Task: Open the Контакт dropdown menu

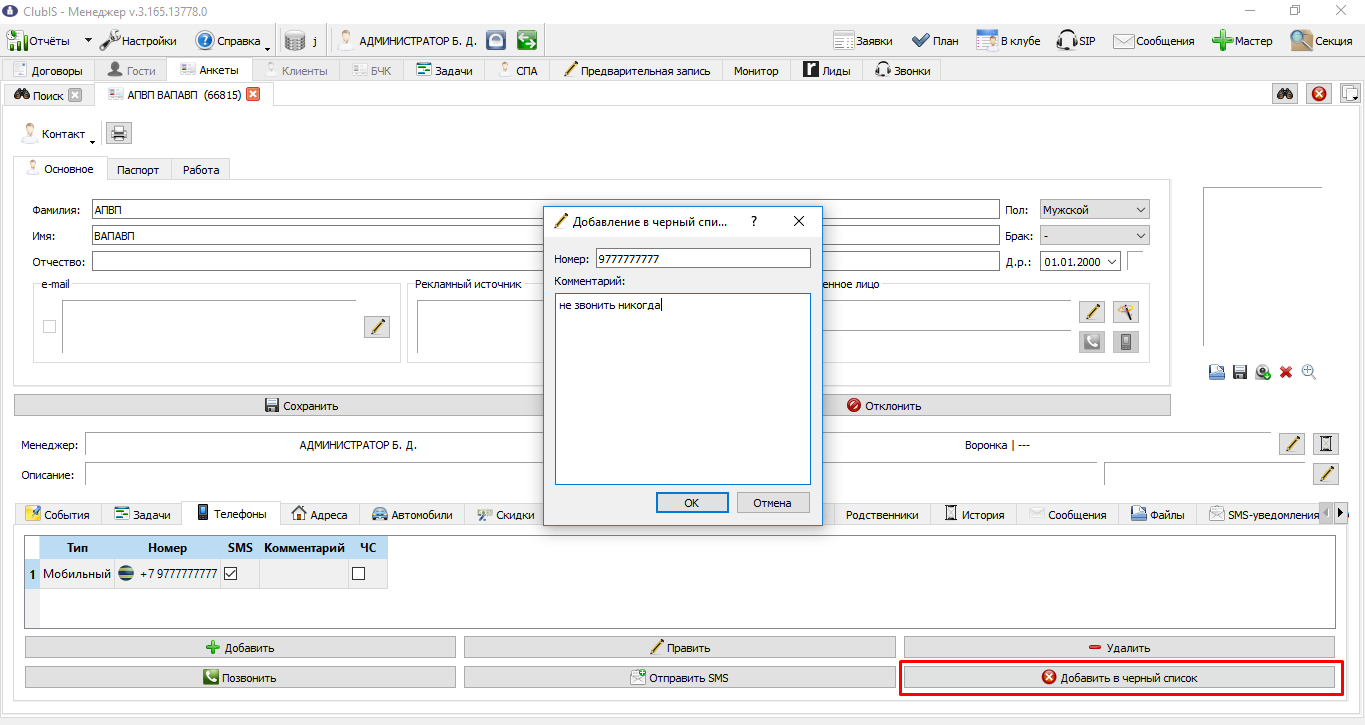Action: pos(57,134)
